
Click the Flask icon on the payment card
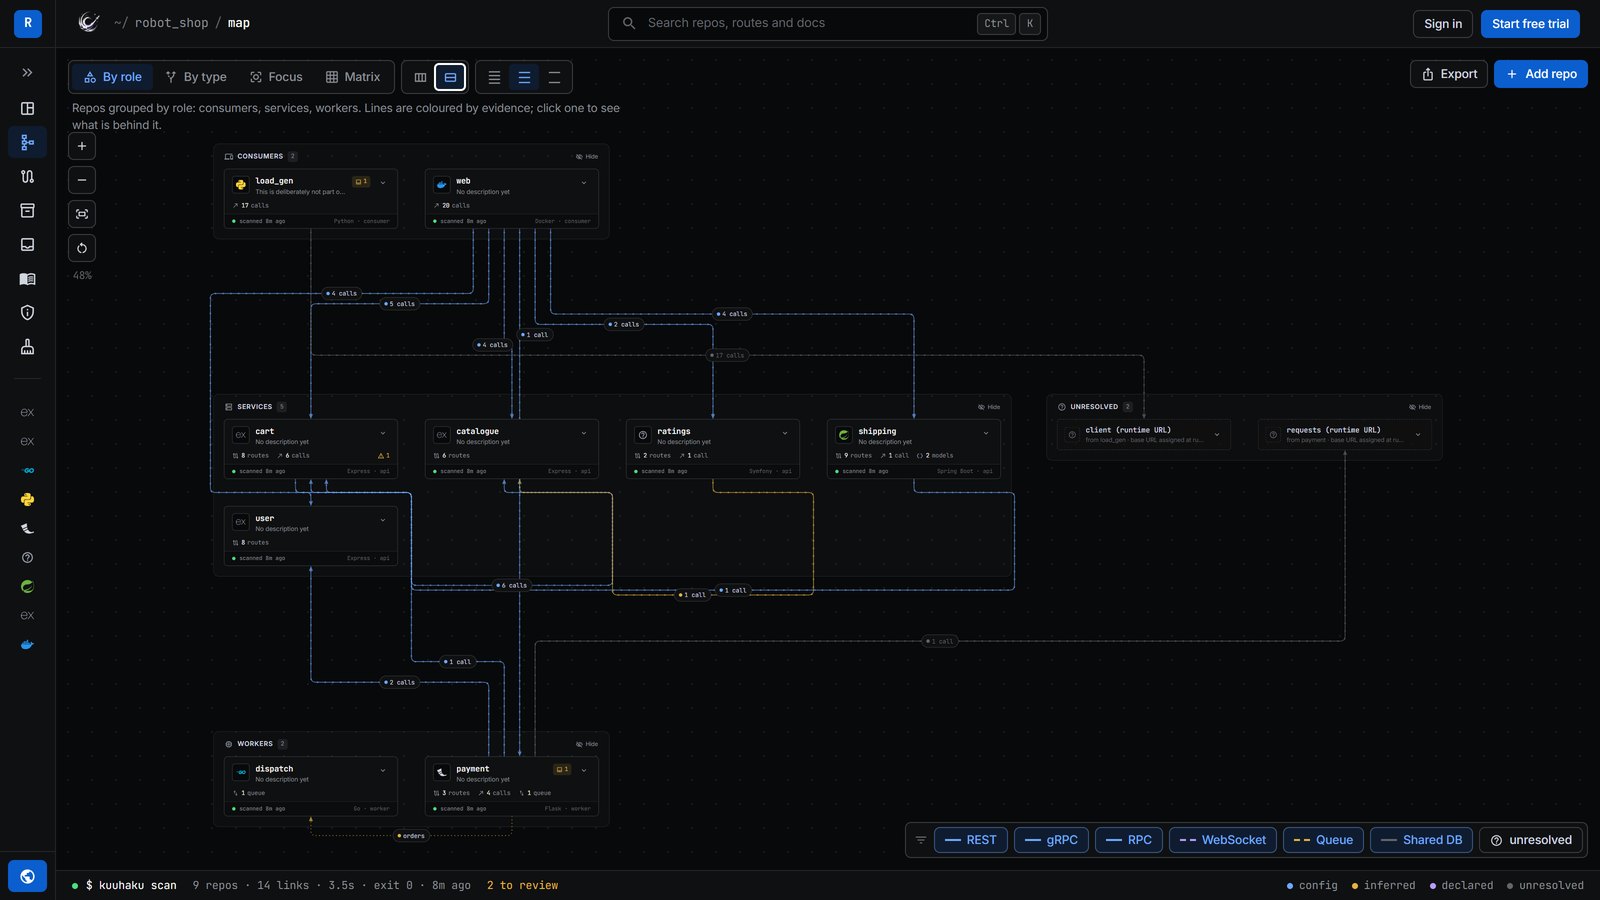click(441, 773)
